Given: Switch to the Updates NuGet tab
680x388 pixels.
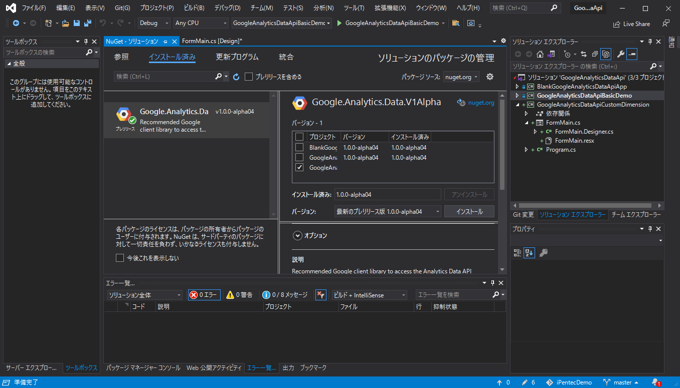Looking at the screenshot, I should (x=237, y=57).
